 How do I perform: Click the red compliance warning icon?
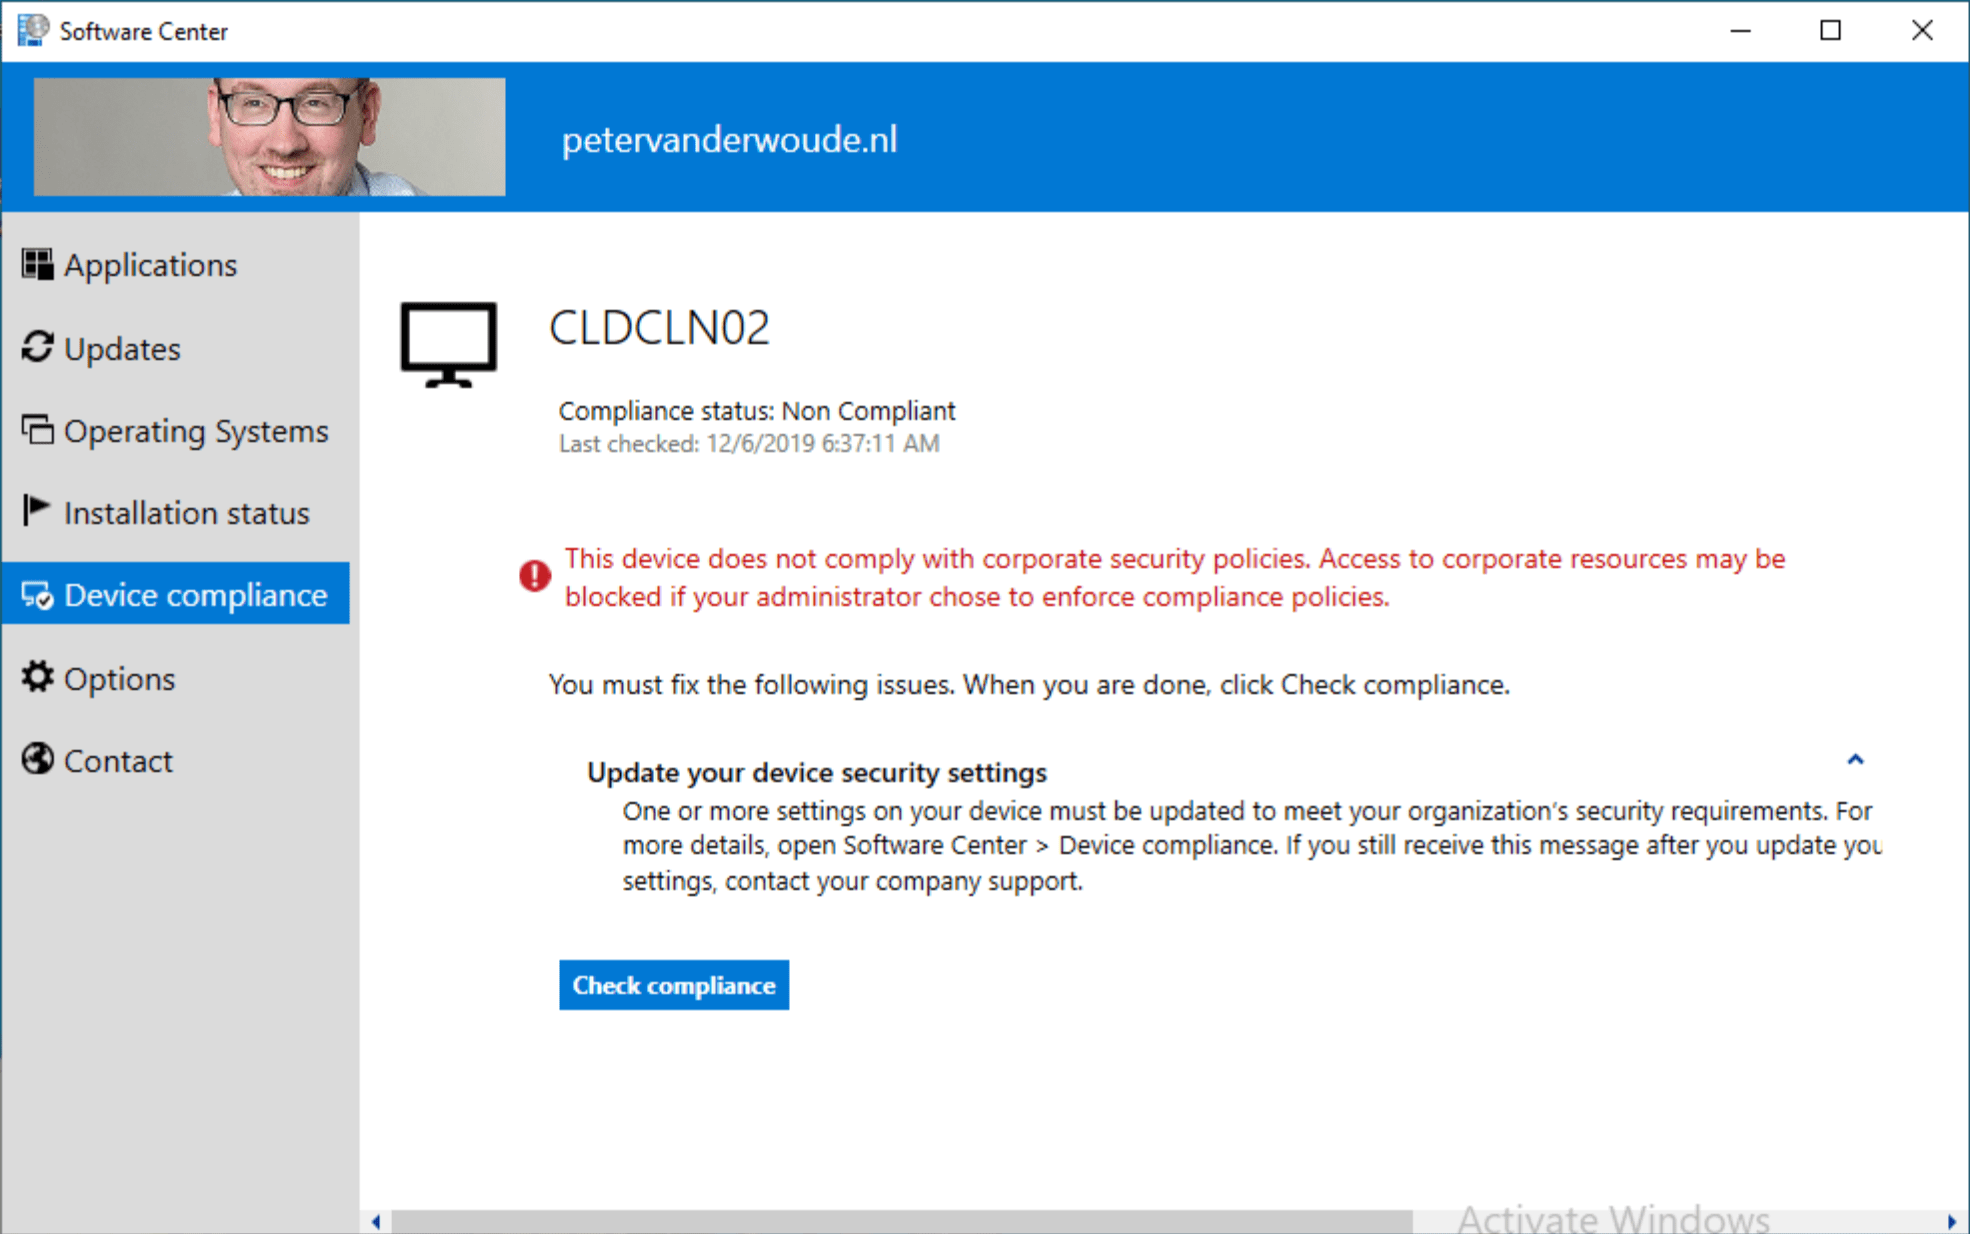pos(535,576)
